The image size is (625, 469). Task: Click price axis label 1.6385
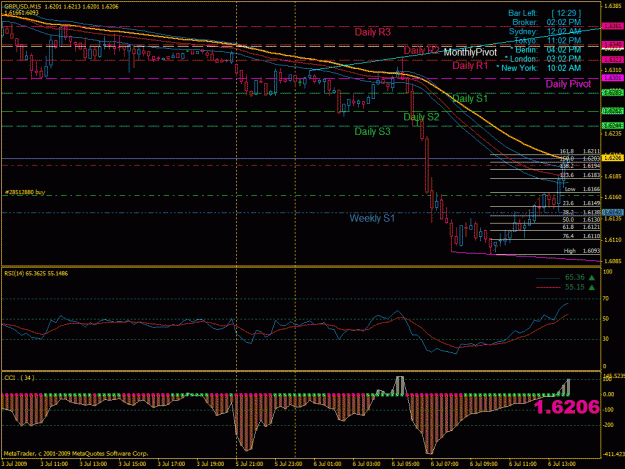(x=613, y=6)
